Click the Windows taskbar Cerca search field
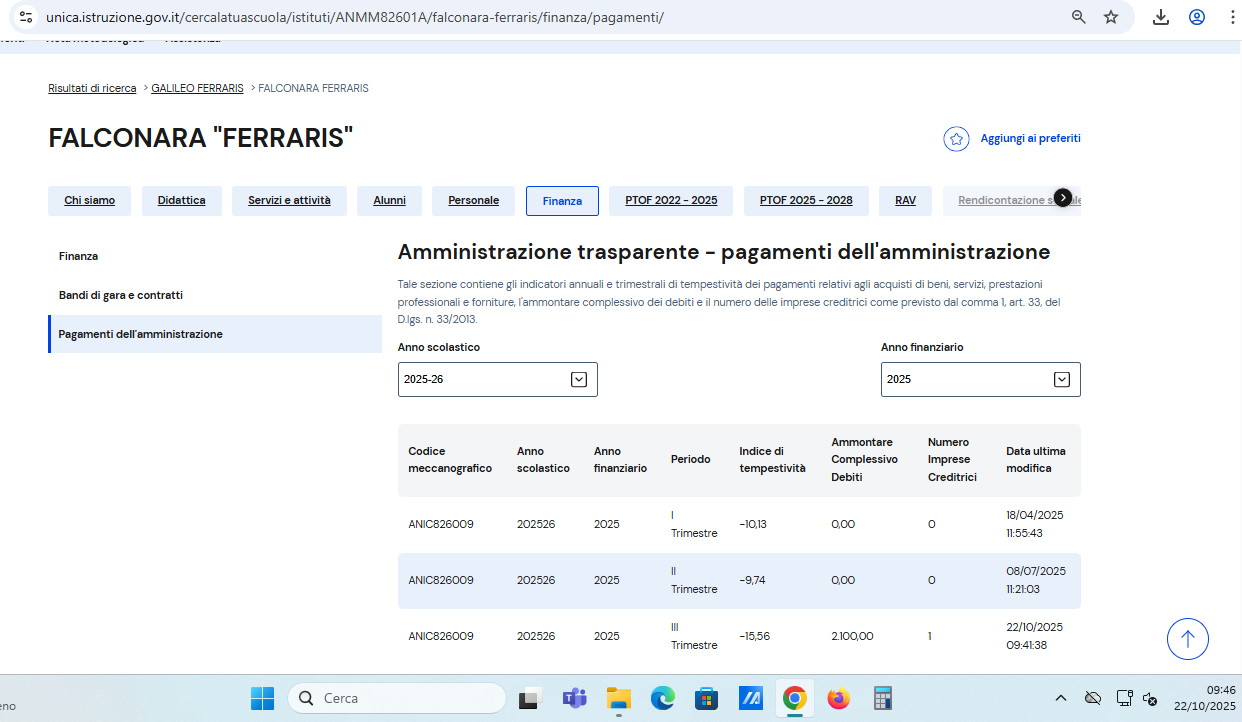 point(397,698)
